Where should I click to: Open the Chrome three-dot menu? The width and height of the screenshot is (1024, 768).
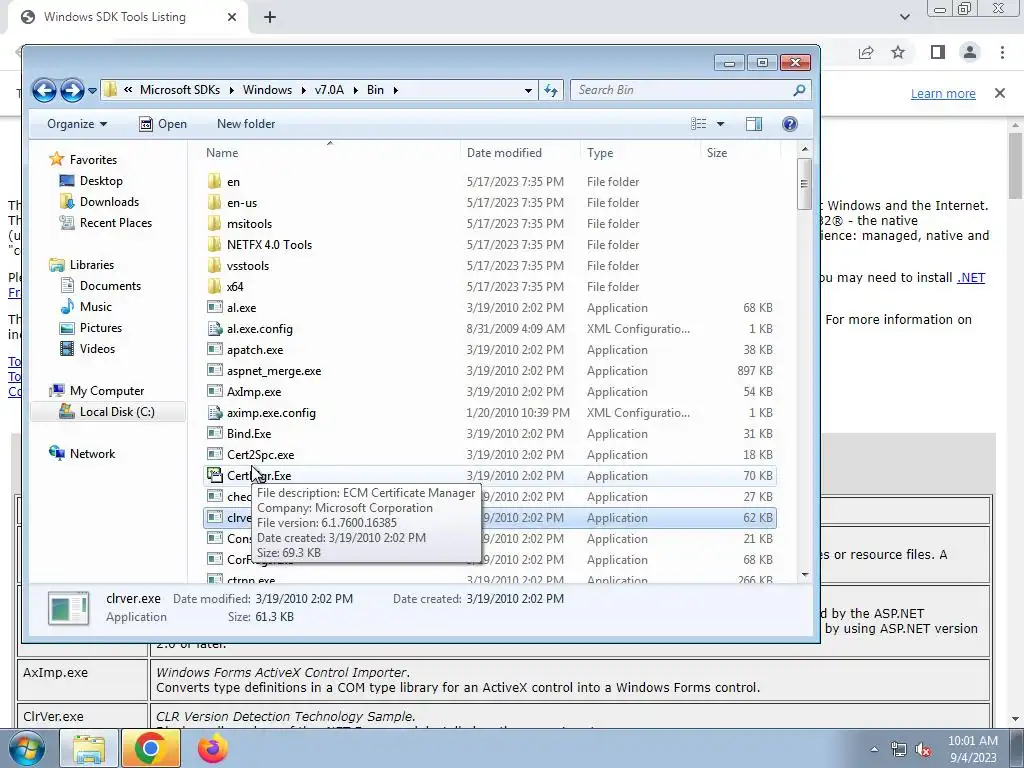(1002, 52)
